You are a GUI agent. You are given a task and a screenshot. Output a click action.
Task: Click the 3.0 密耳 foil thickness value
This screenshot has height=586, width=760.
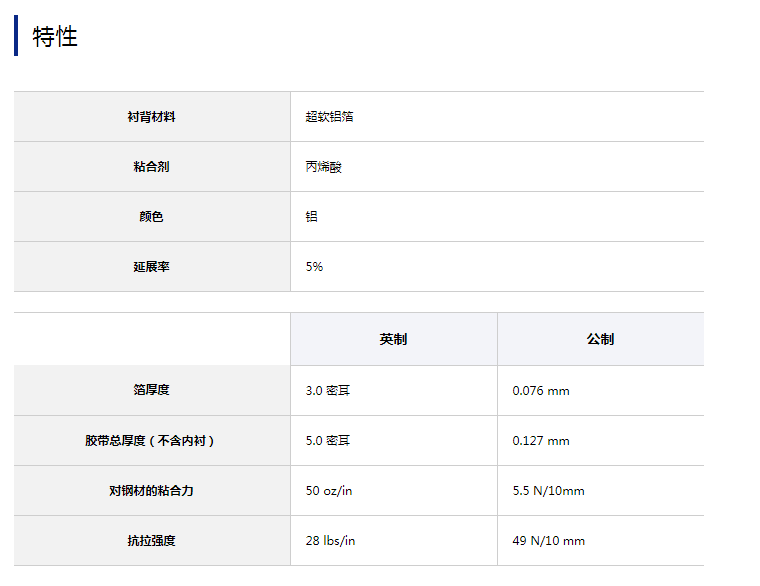point(328,391)
